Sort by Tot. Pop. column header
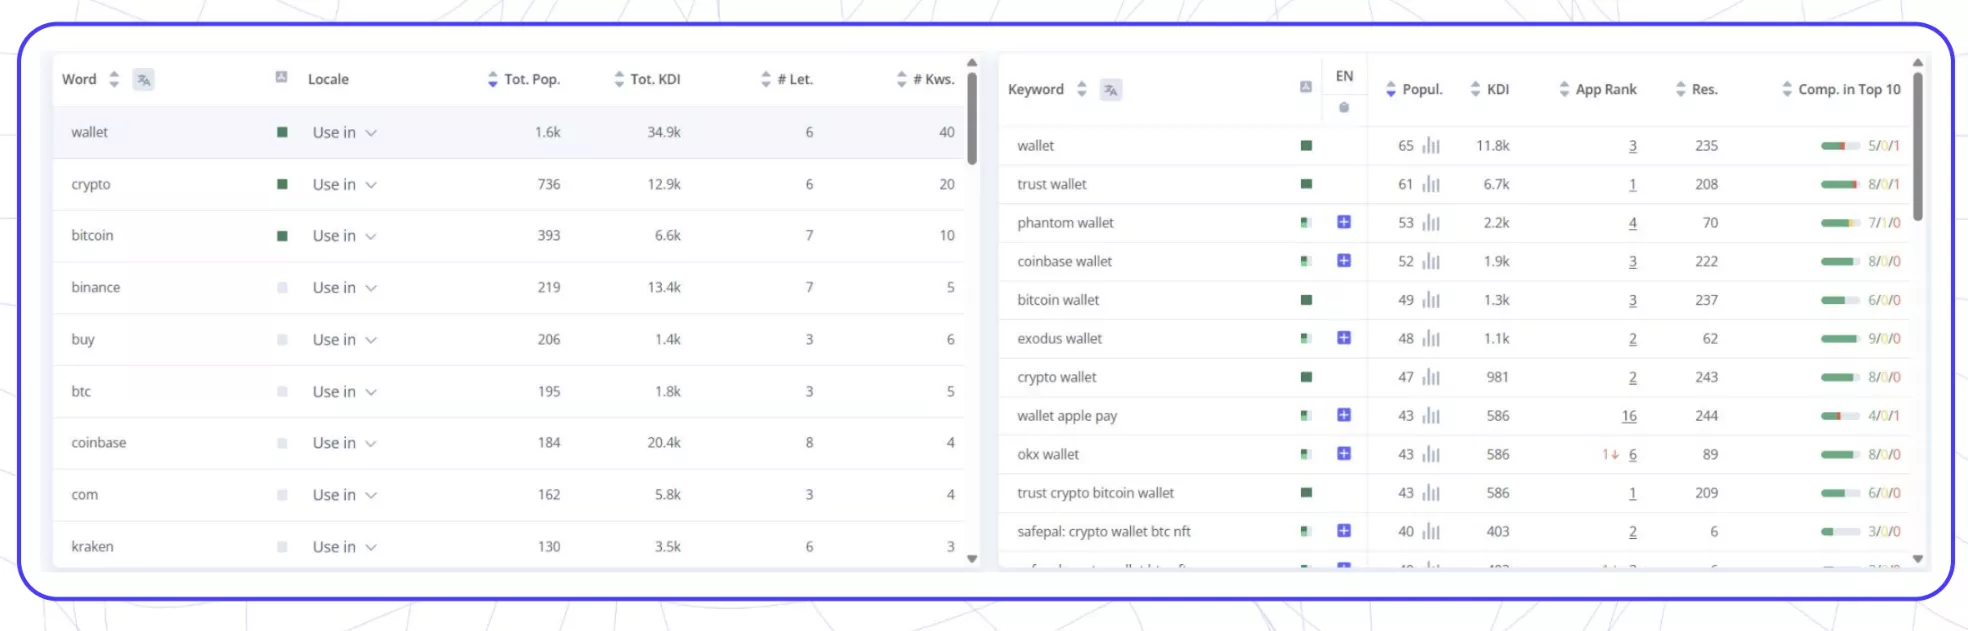This screenshot has width=1968, height=631. tap(523, 79)
